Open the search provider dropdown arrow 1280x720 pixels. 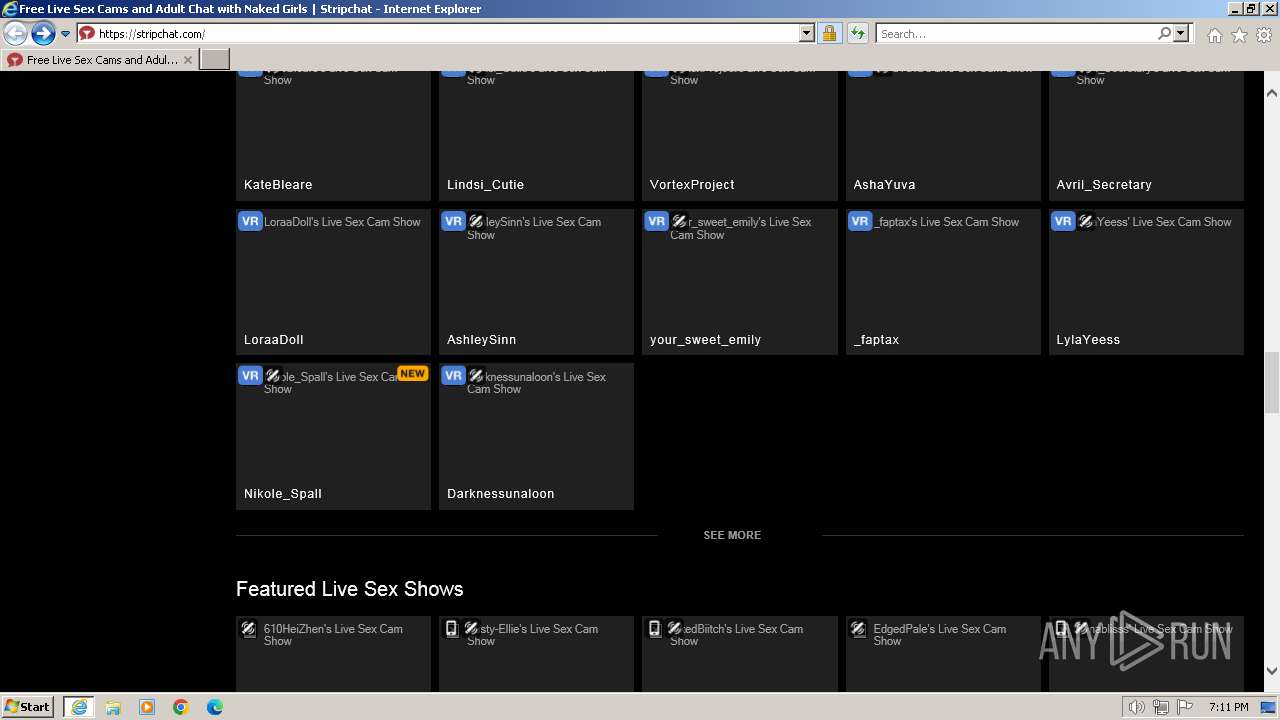tap(1181, 34)
